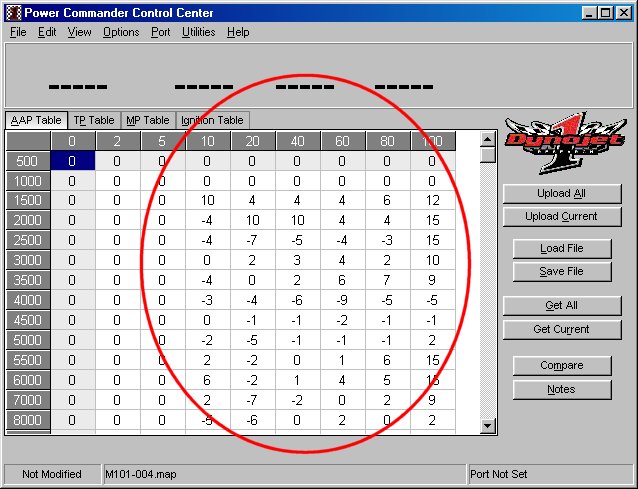The width and height of the screenshot is (638, 489).
Task: Select cell 10 in 1500 row, column 10
Action: pyautogui.click(x=208, y=201)
